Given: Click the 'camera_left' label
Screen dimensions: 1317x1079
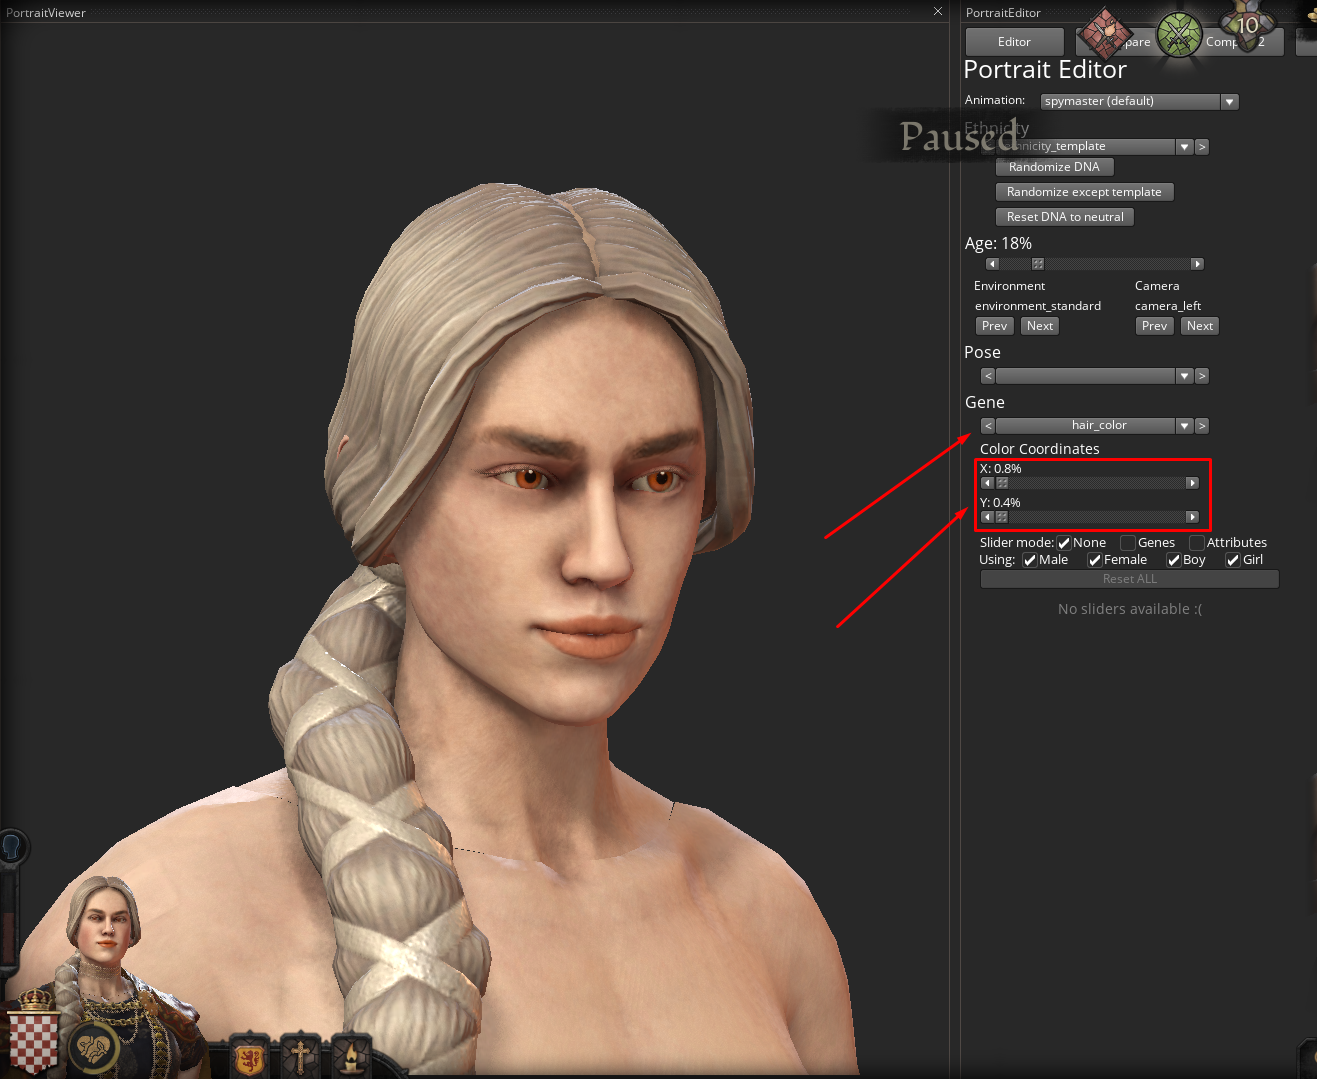Looking at the screenshot, I should pyautogui.click(x=1168, y=306).
